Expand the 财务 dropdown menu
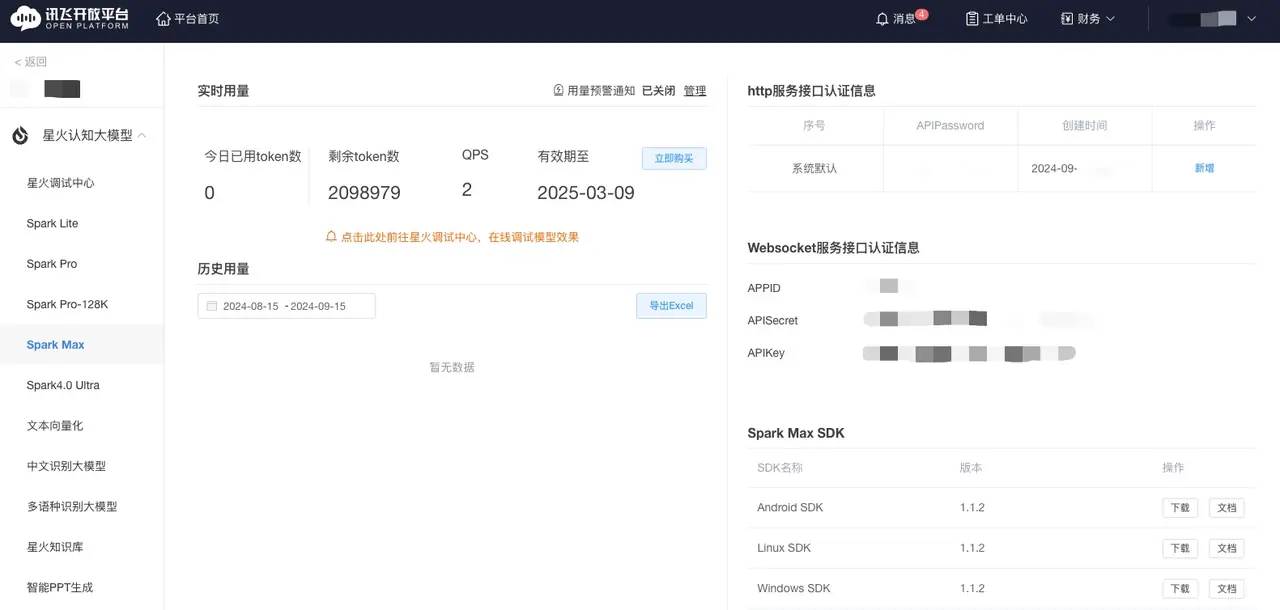The height and width of the screenshot is (610, 1280). [x=1110, y=19]
